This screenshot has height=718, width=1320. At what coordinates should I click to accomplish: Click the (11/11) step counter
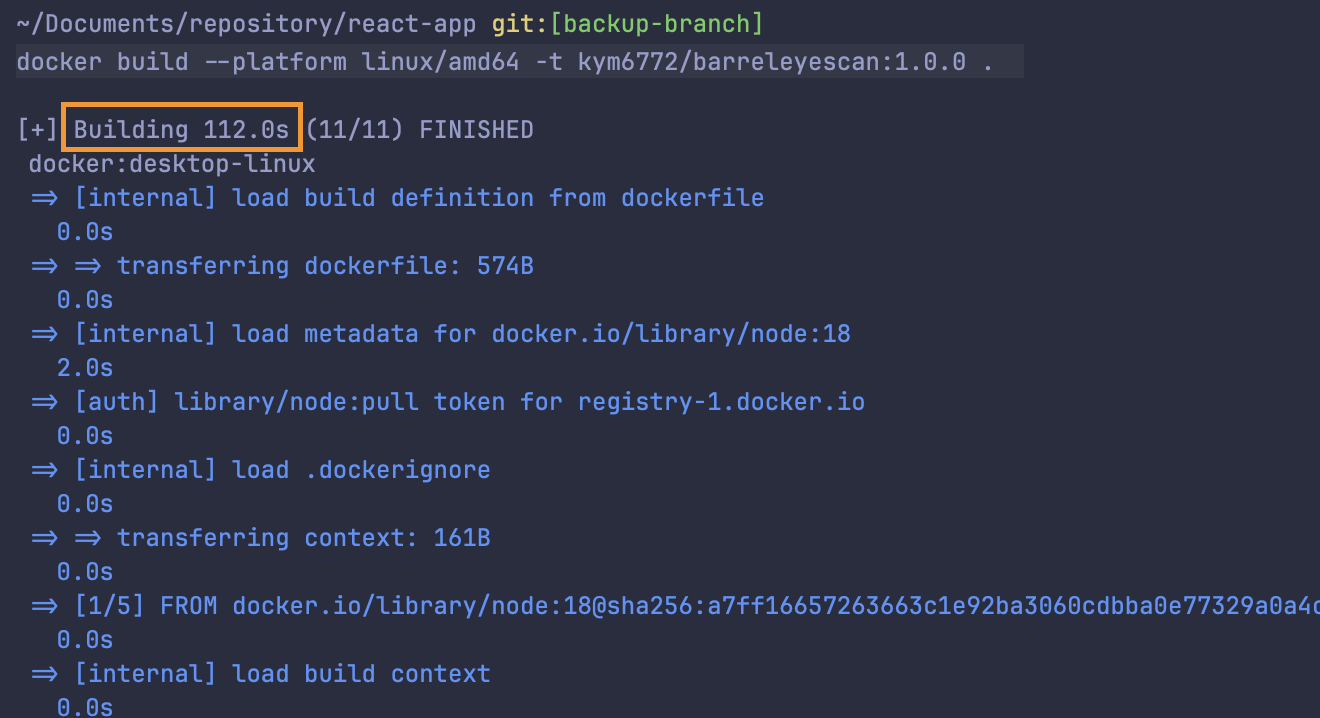354,130
